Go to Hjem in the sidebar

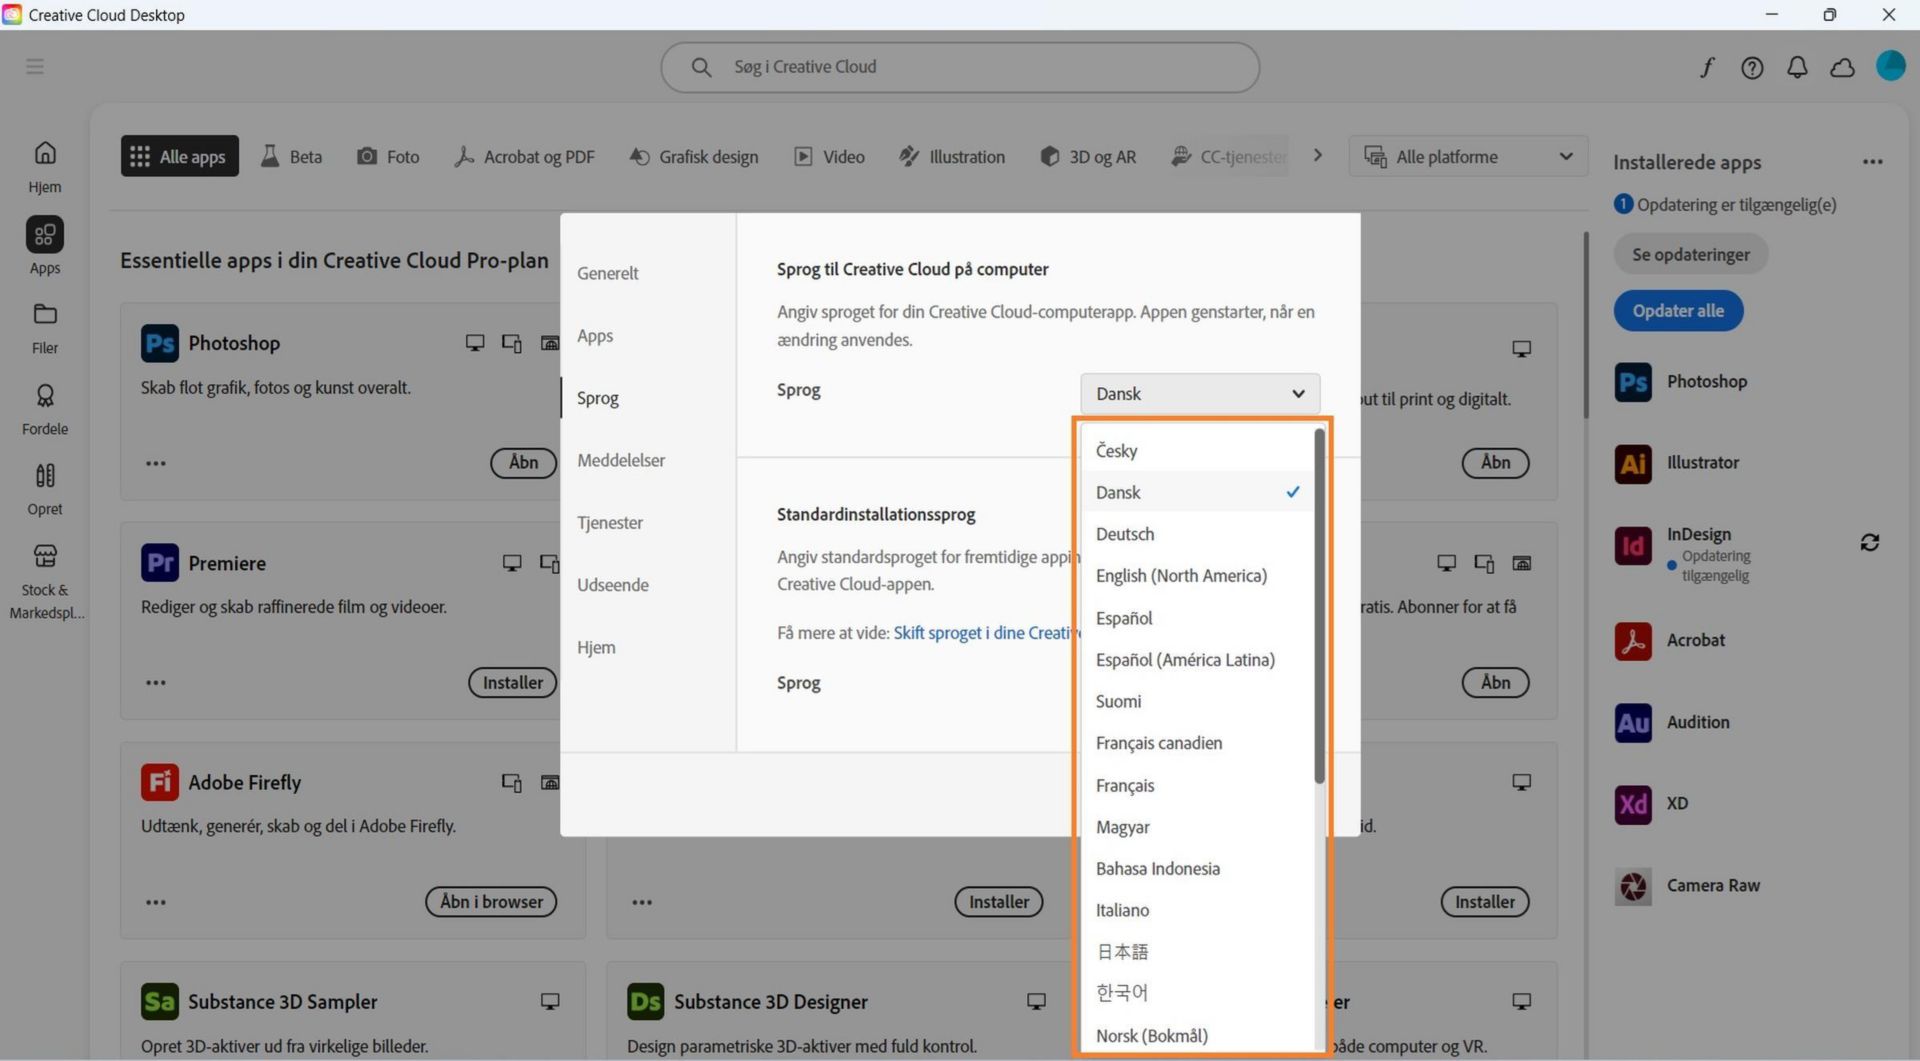point(44,167)
